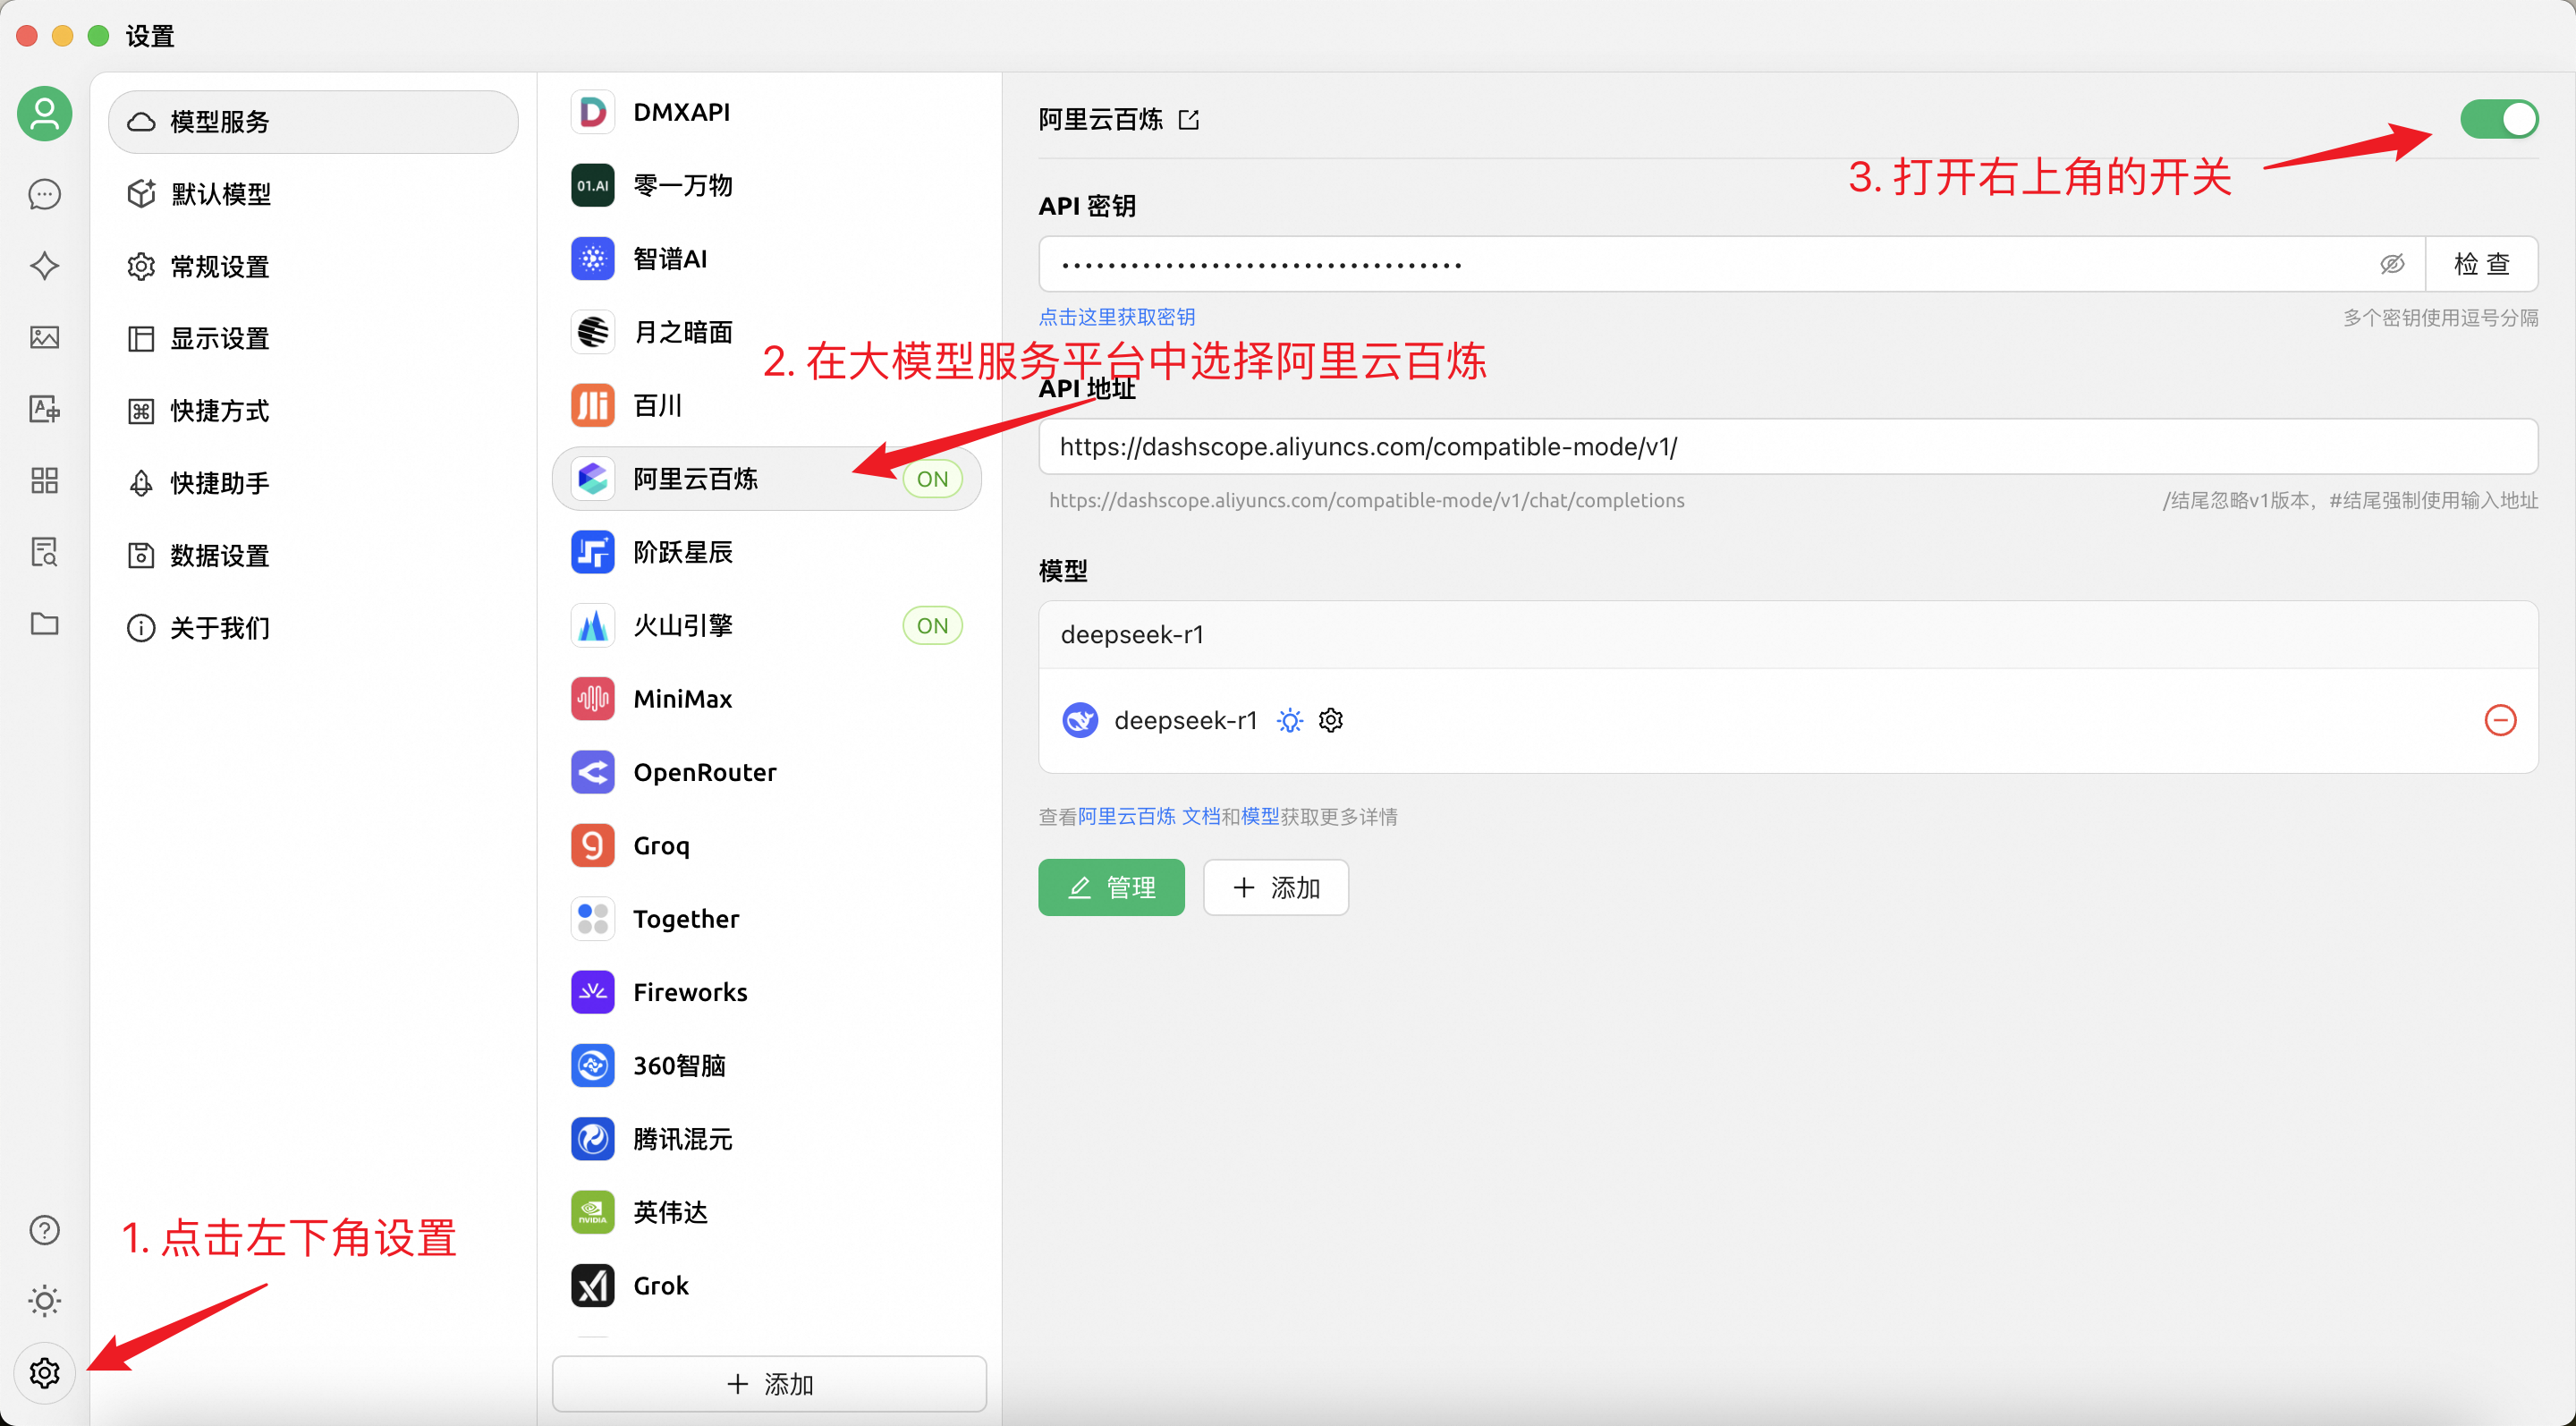
Task: Select Together provider
Action: [x=767, y=919]
